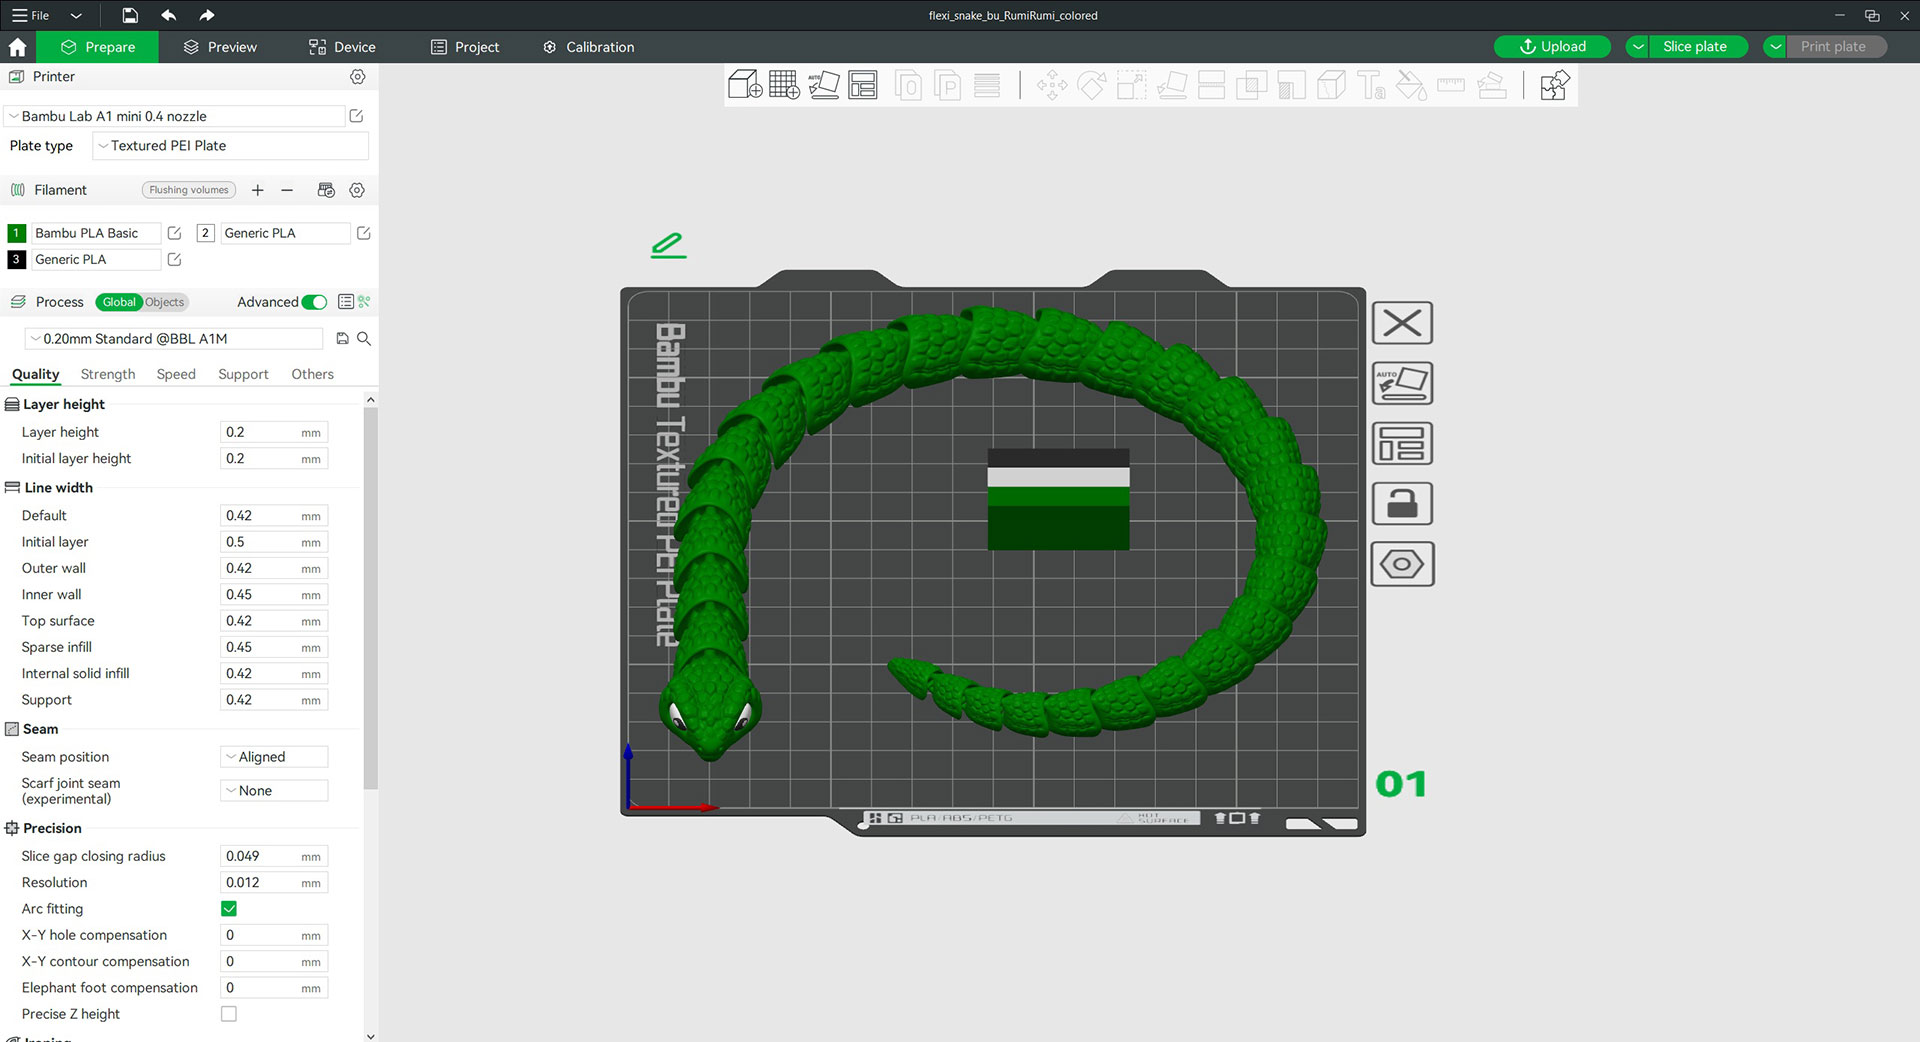Uncheck the Arc fitting checkbox
This screenshot has height=1042, width=1920.
tap(229, 908)
